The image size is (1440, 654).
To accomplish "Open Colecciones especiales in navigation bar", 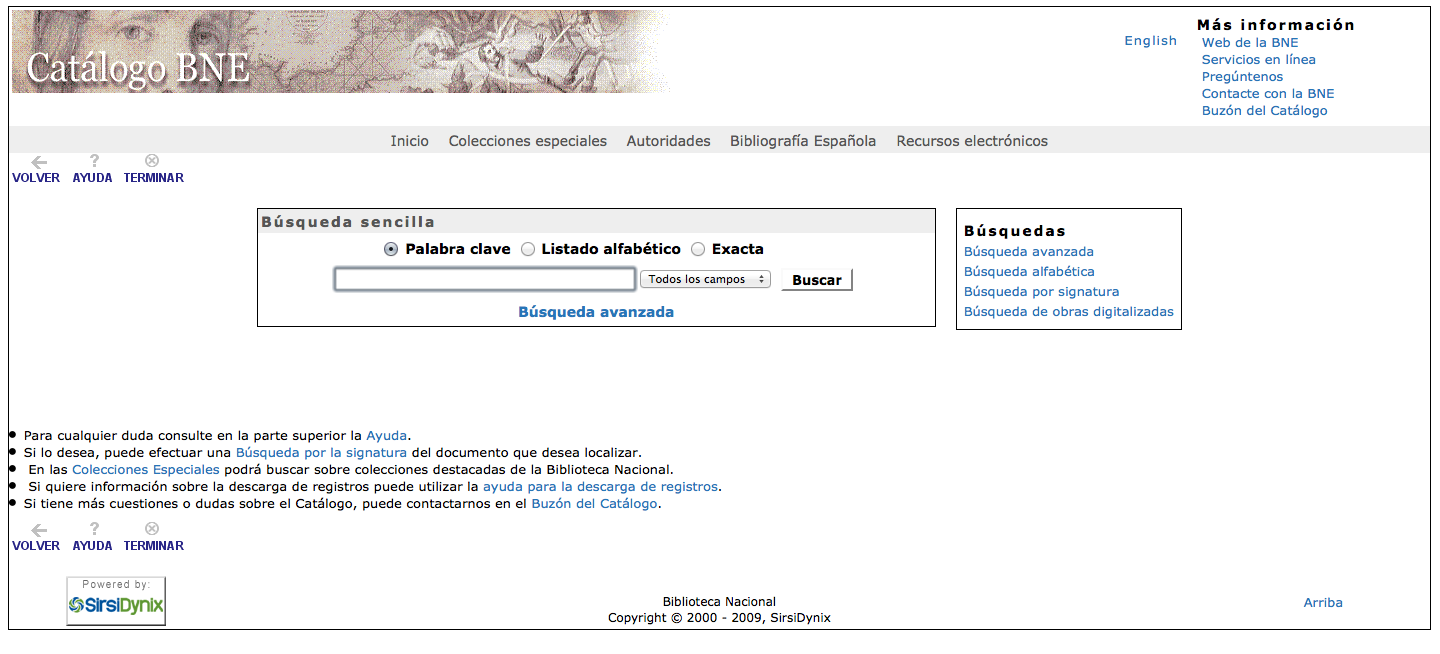I will coord(527,141).
